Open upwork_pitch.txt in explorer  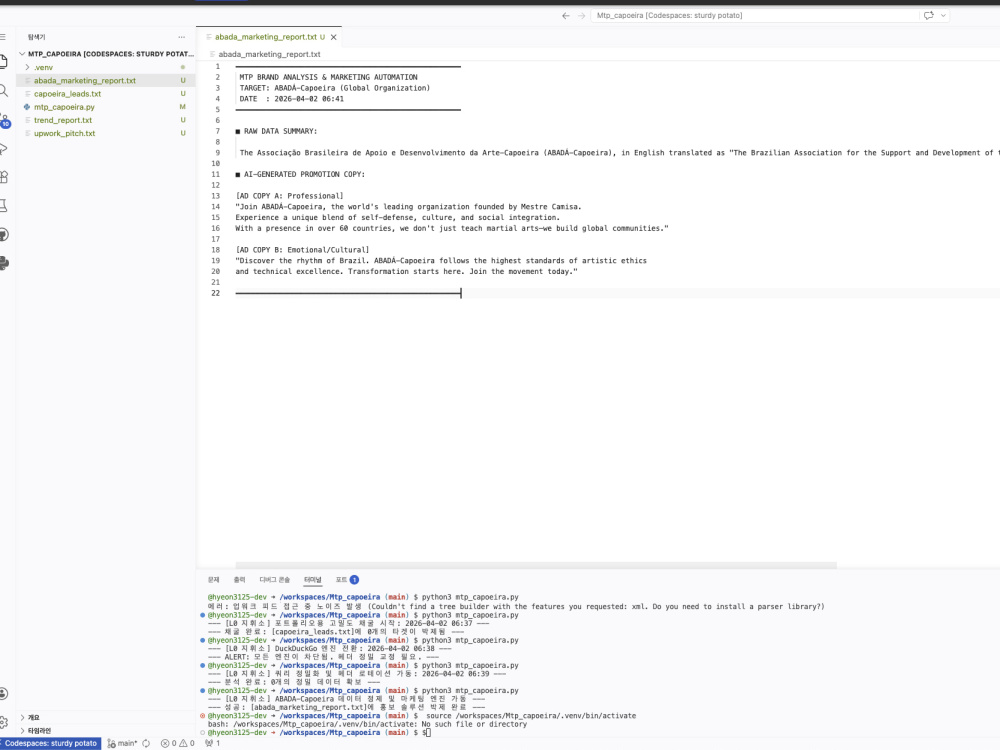click(x=106, y=133)
